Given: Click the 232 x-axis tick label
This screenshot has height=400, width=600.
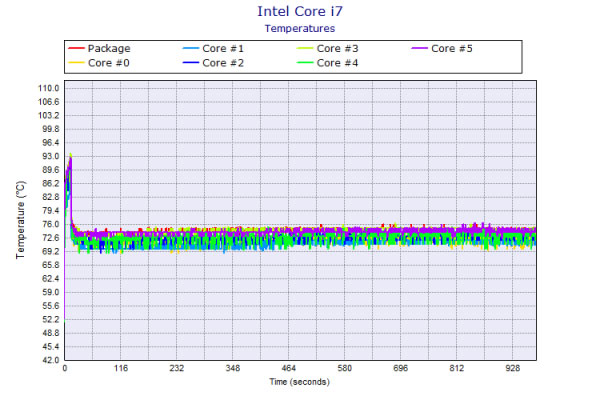Looking at the screenshot, I should [x=176, y=368].
